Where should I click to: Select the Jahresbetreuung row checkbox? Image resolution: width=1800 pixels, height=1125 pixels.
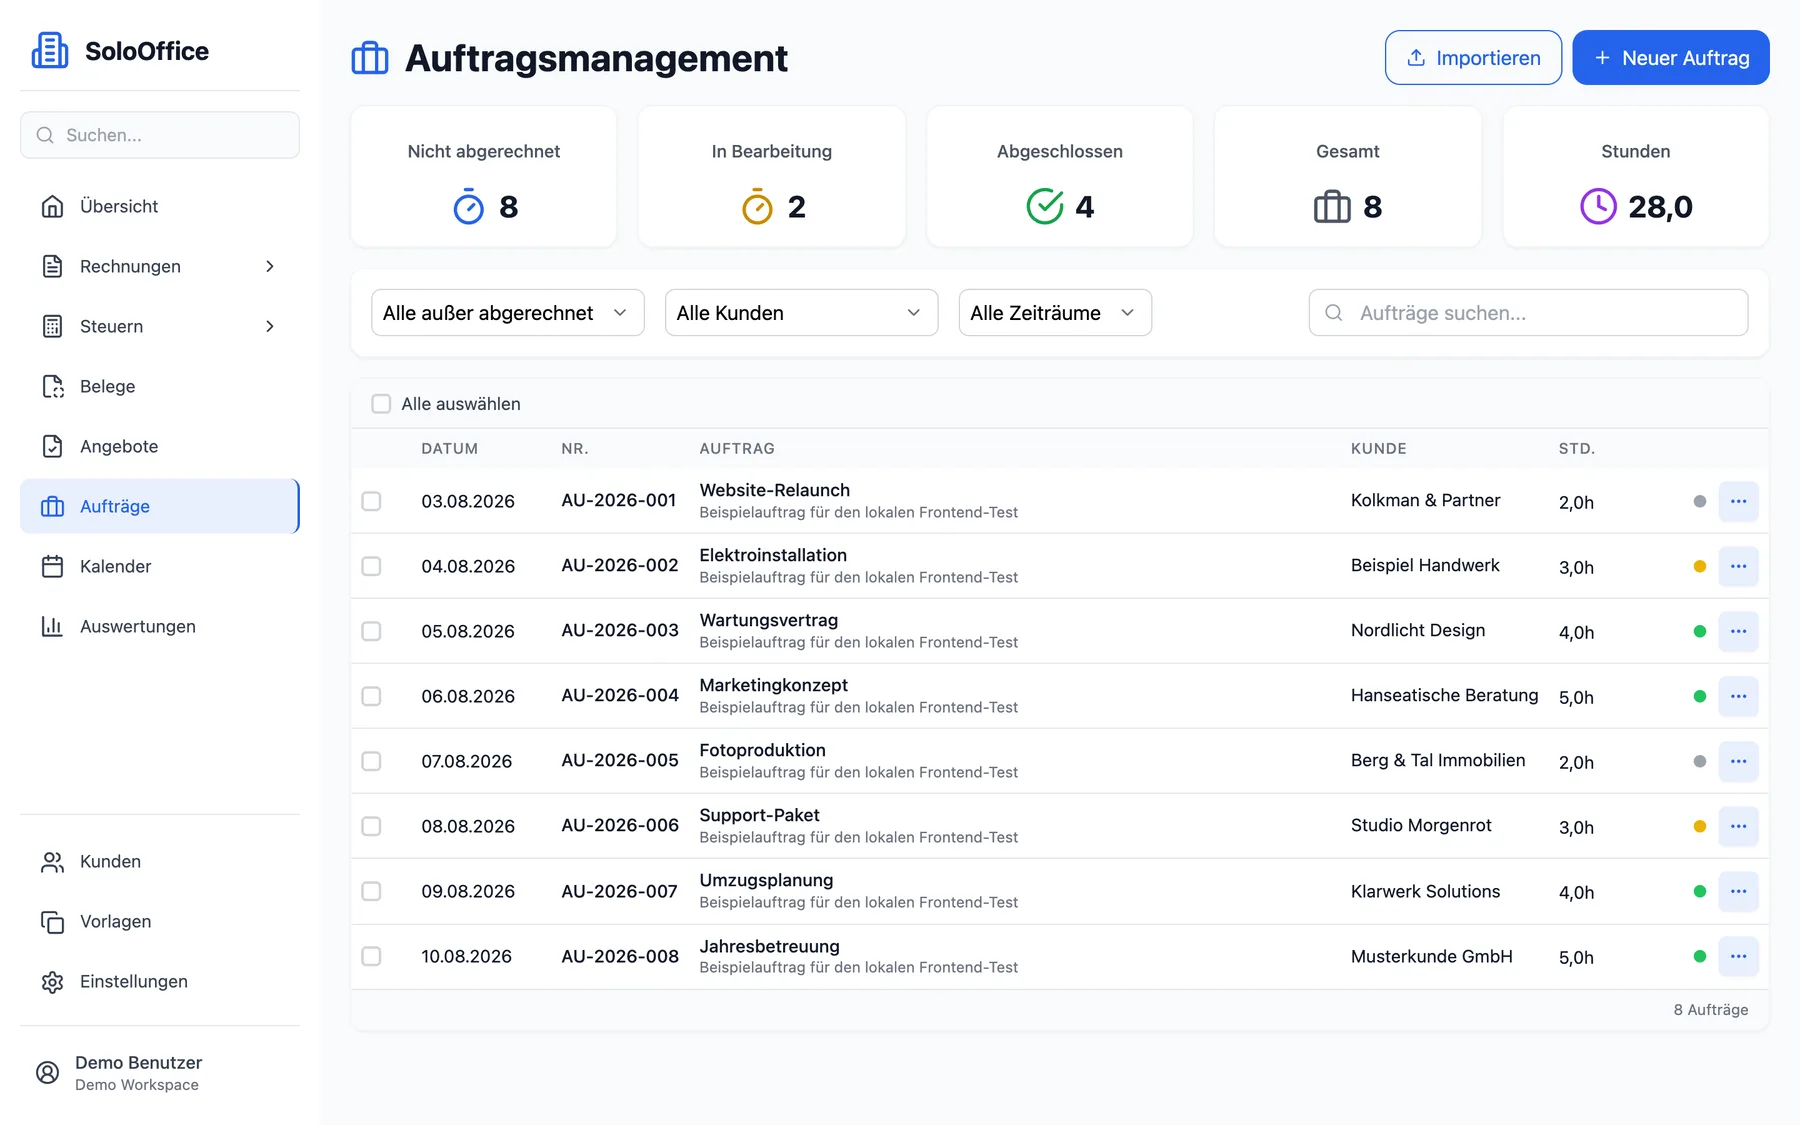click(371, 956)
